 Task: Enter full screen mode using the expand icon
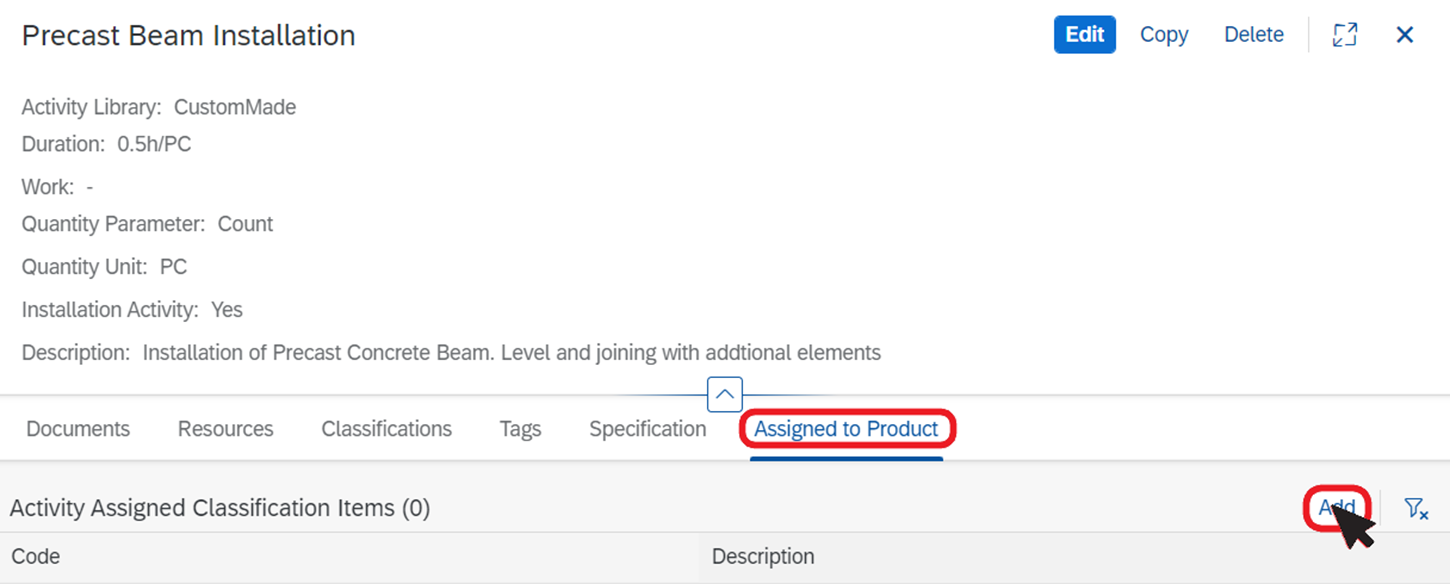point(1345,35)
